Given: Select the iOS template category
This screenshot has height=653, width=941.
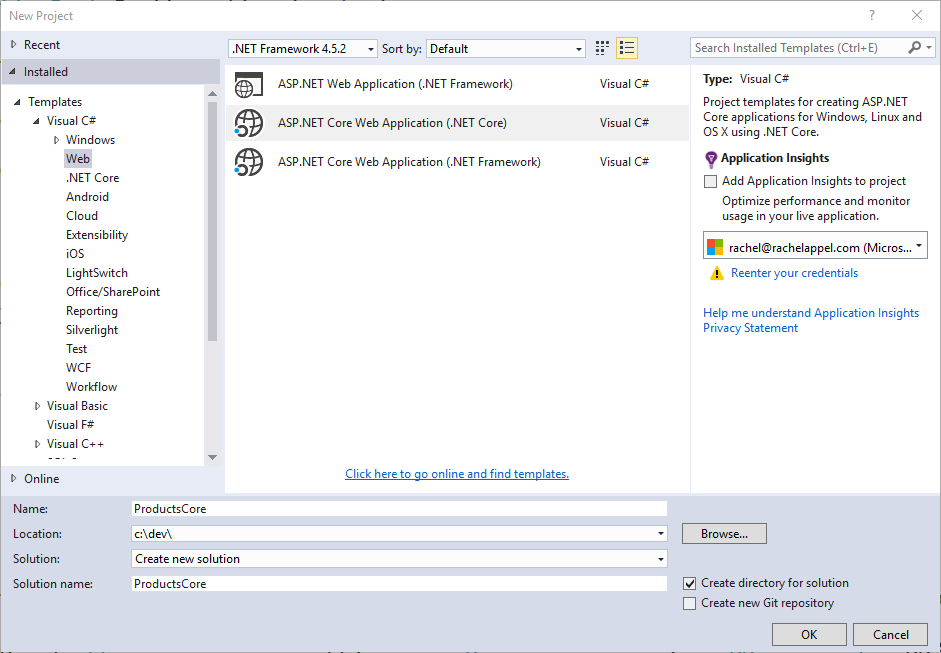Looking at the screenshot, I should tap(75, 254).
